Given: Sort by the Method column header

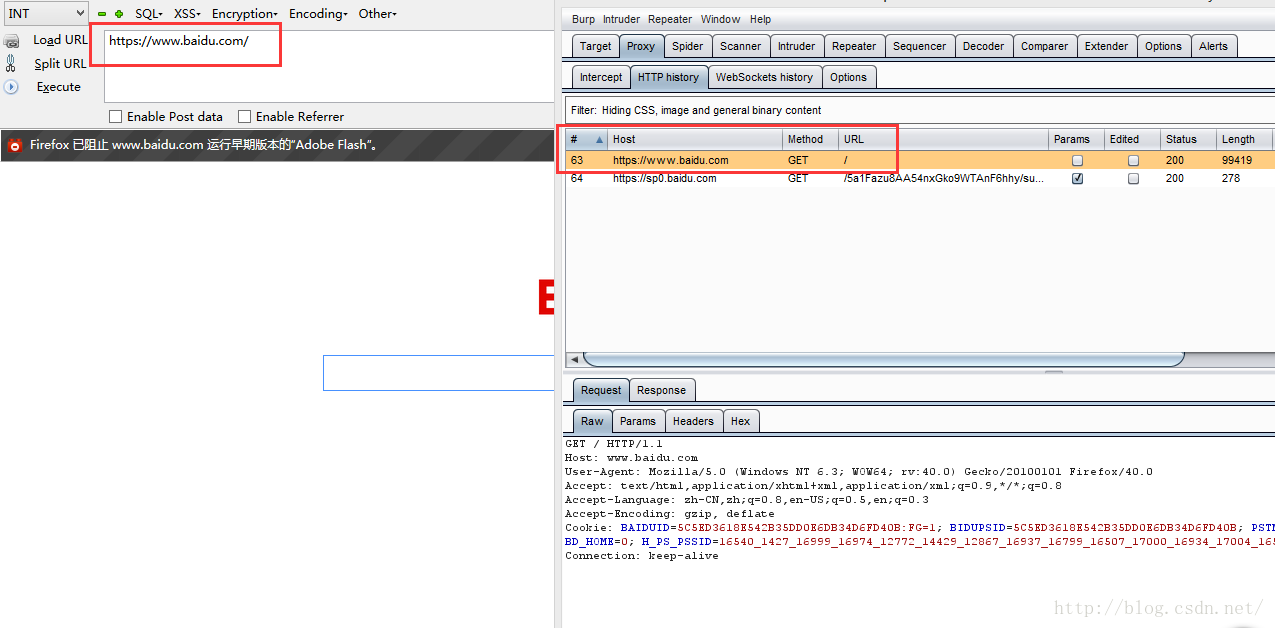Looking at the screenshot, I should (811, 139).
